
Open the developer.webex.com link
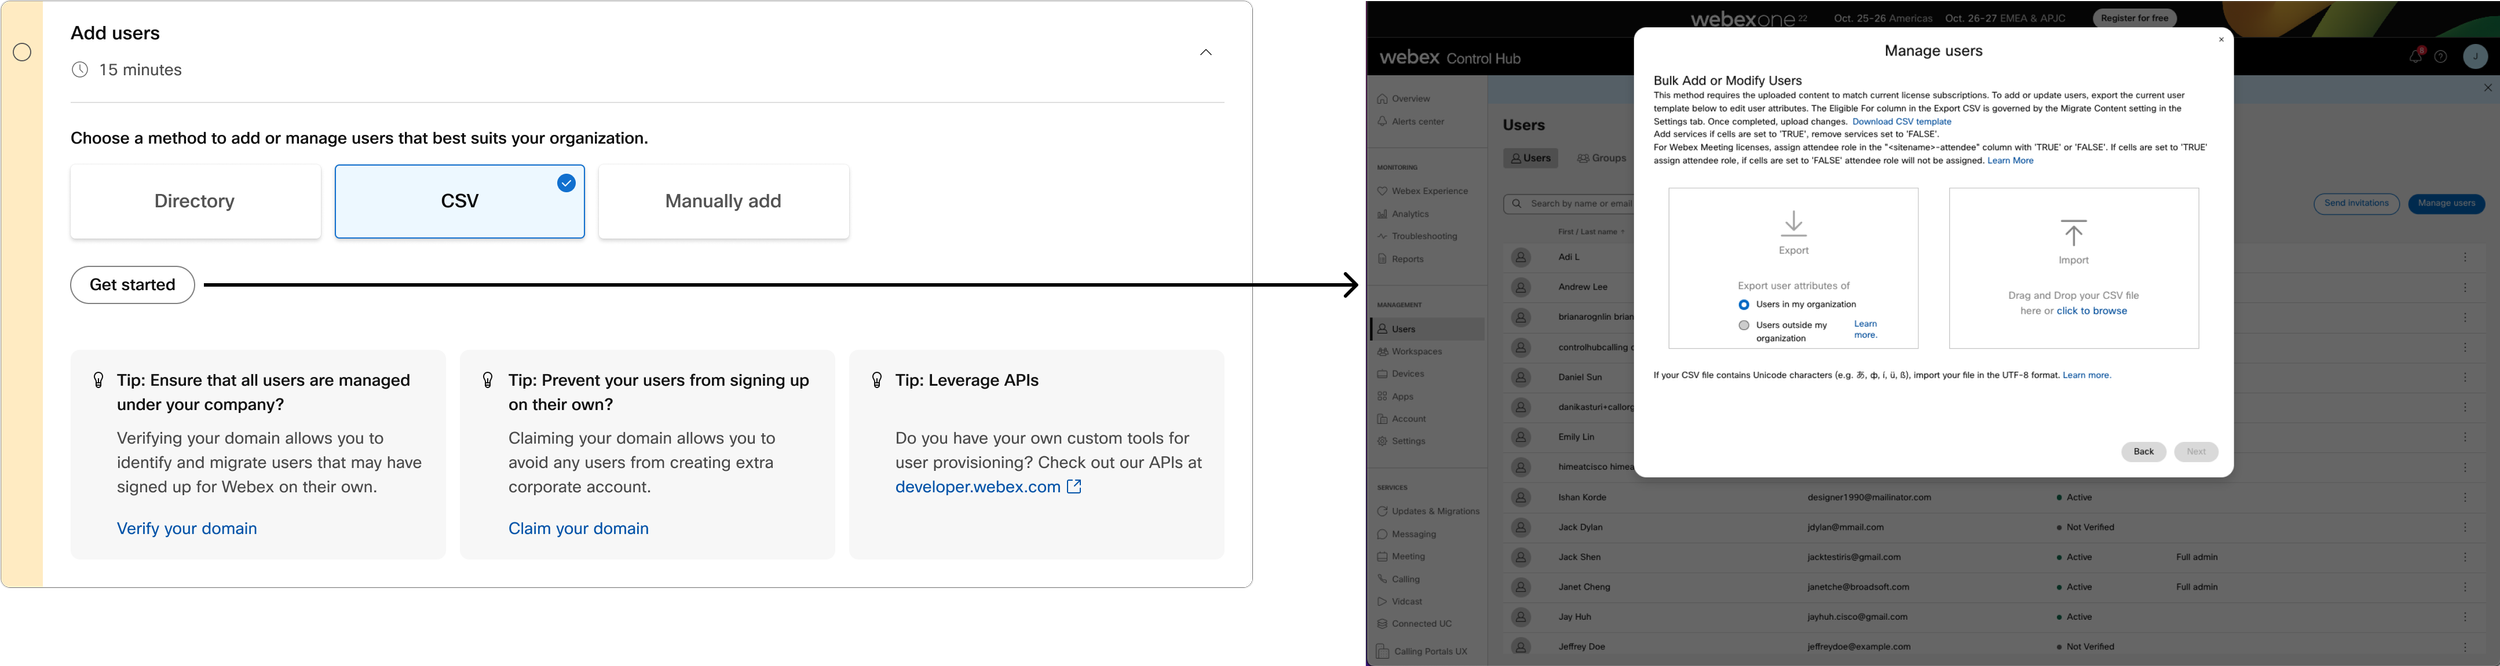(988, 487)
